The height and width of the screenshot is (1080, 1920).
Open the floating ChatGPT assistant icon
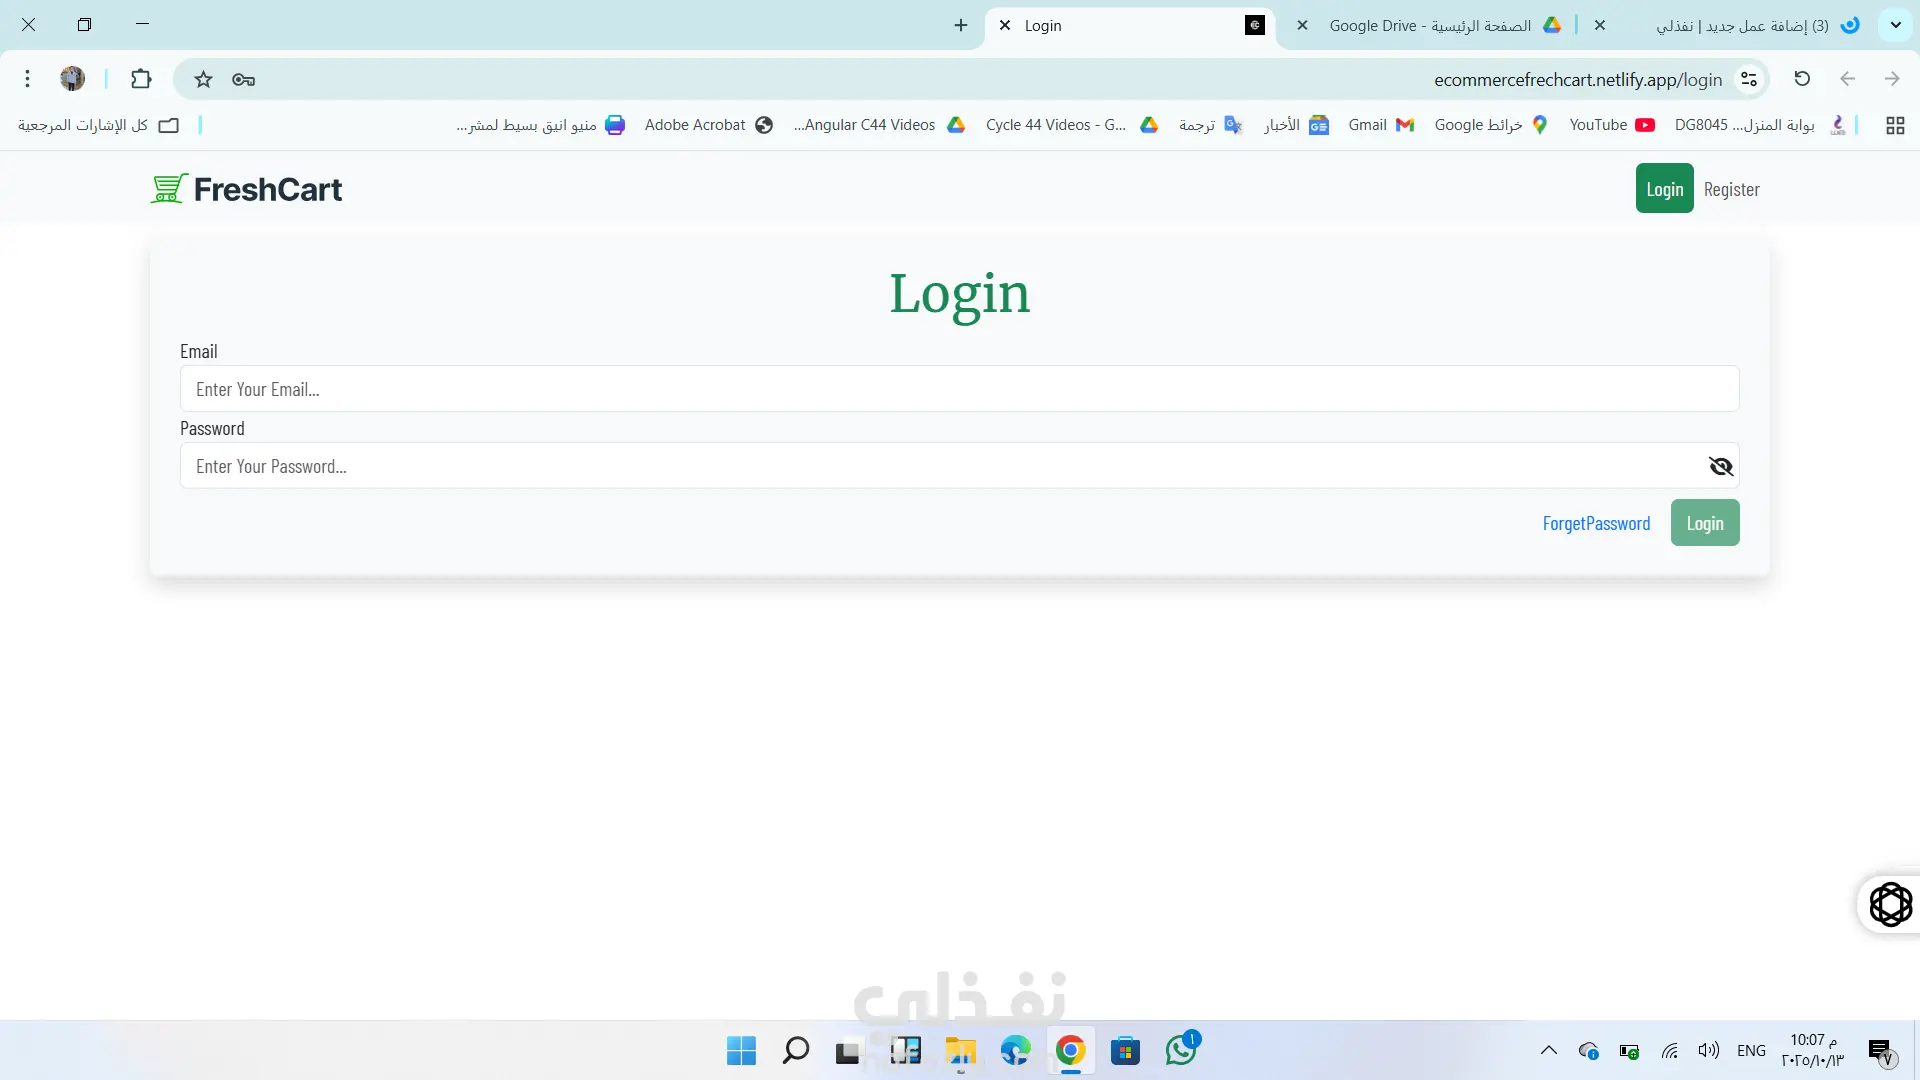pyautogui.click(x=1890, y=904)
